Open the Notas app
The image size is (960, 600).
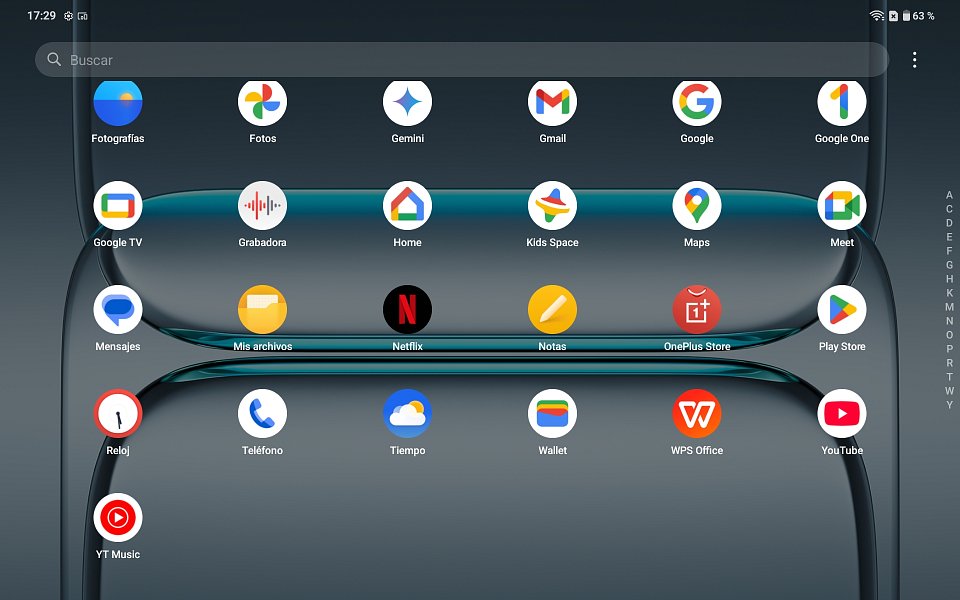(552, 310)
